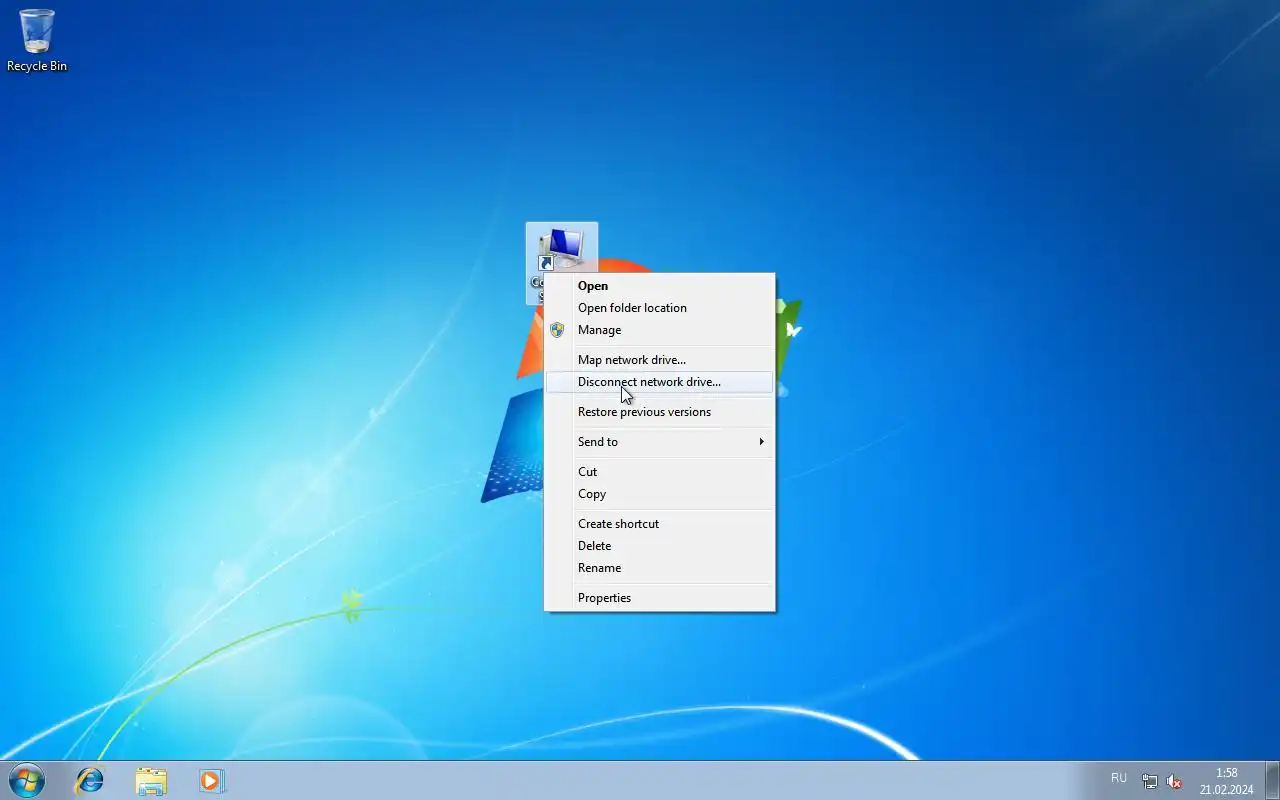Open Properties from the context menu
Viewport: 1280px width, 800px height.
659,598
